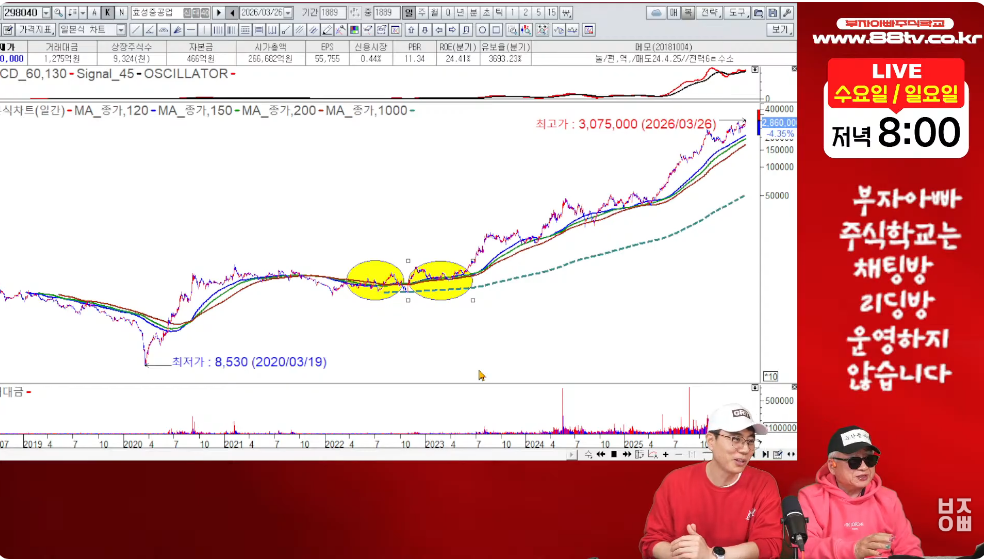Click the cloud sync icon
The width and height of the screenshot is (984, 560).
[x=656, y=13]
